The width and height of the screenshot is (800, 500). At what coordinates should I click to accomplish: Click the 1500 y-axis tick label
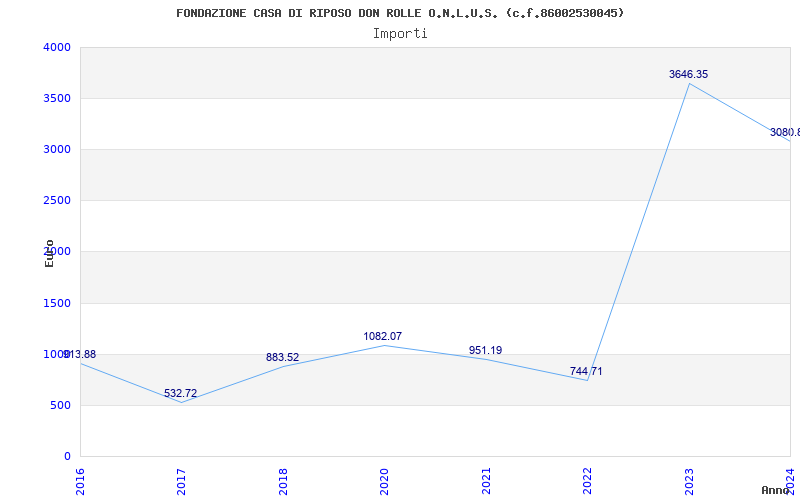[57, 304]
